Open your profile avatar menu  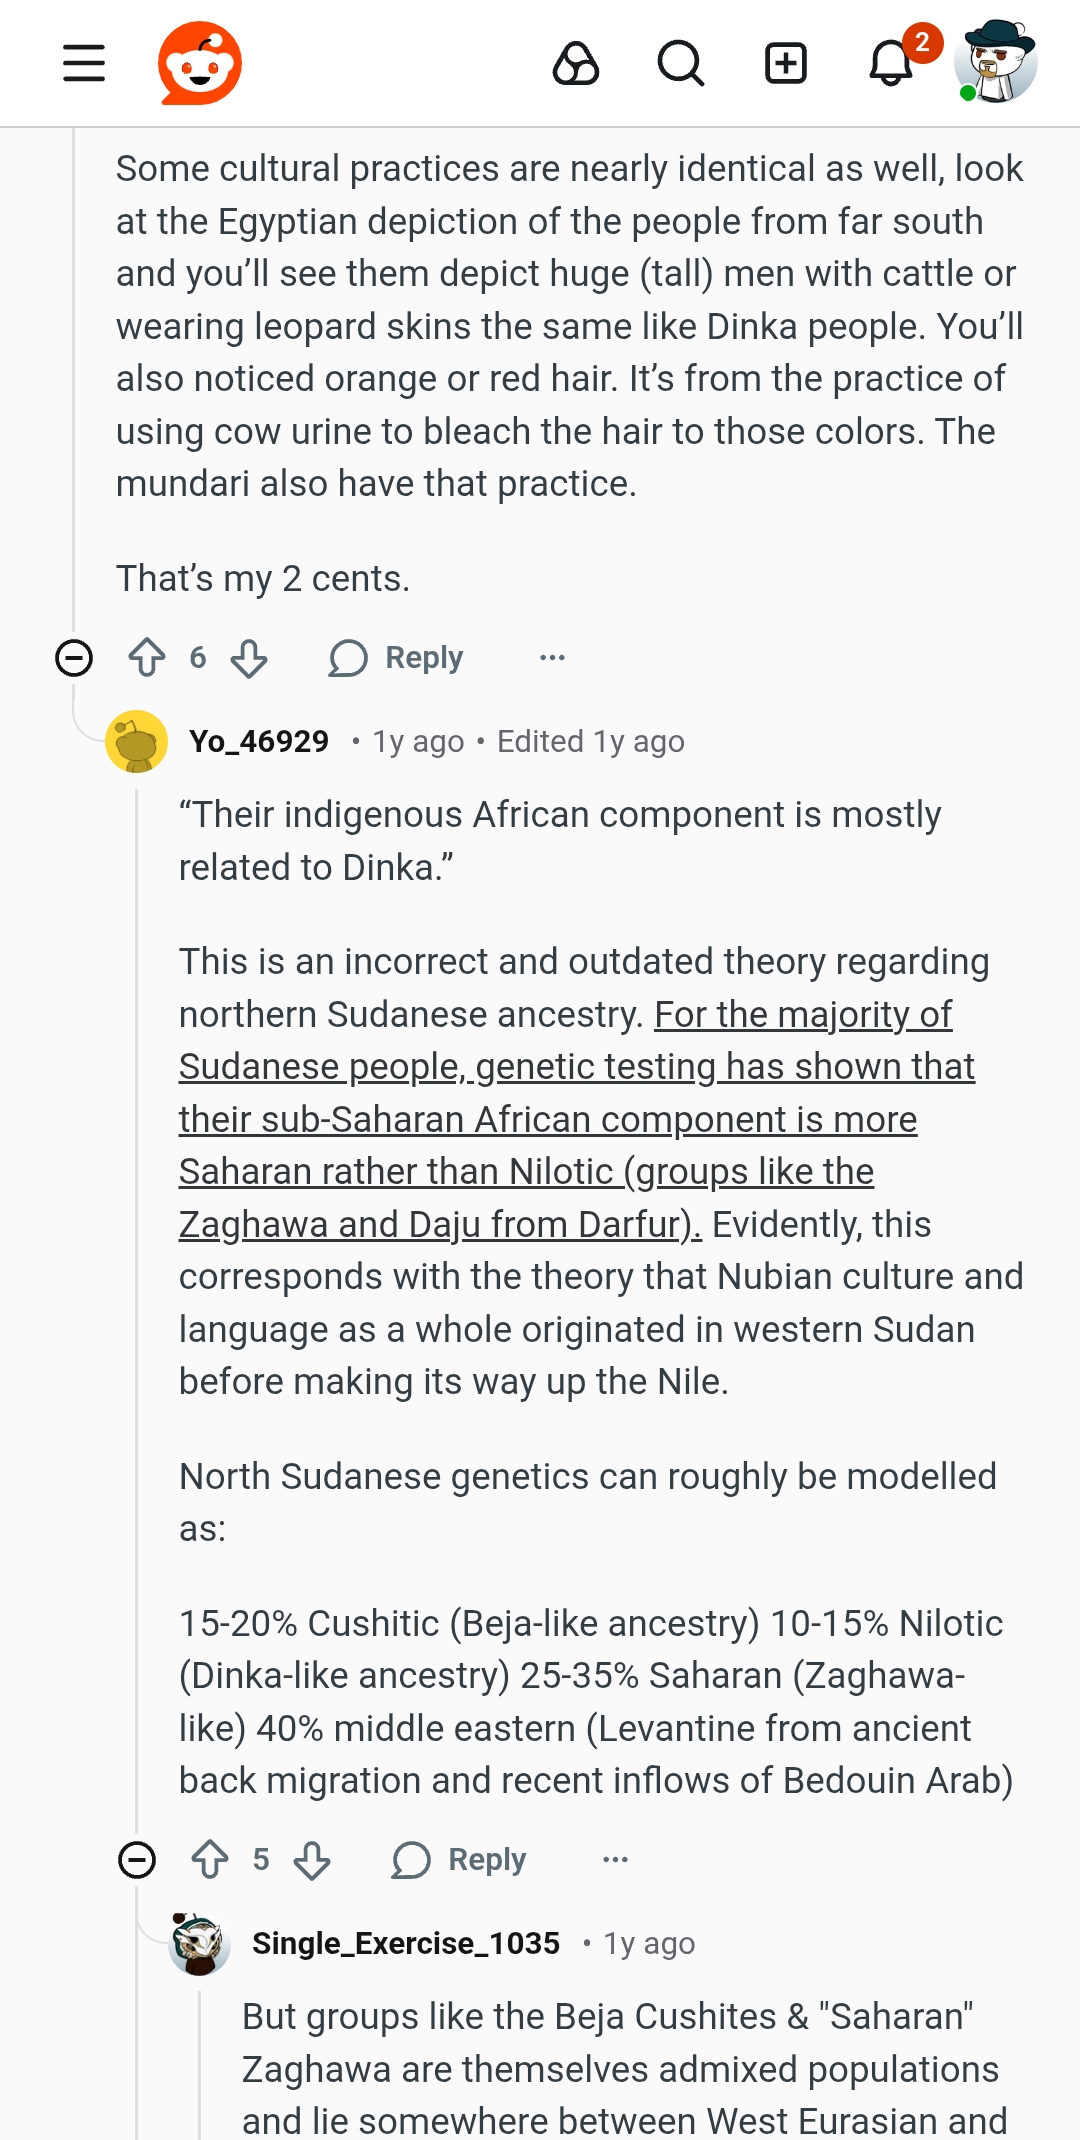(x=995, y=63)
